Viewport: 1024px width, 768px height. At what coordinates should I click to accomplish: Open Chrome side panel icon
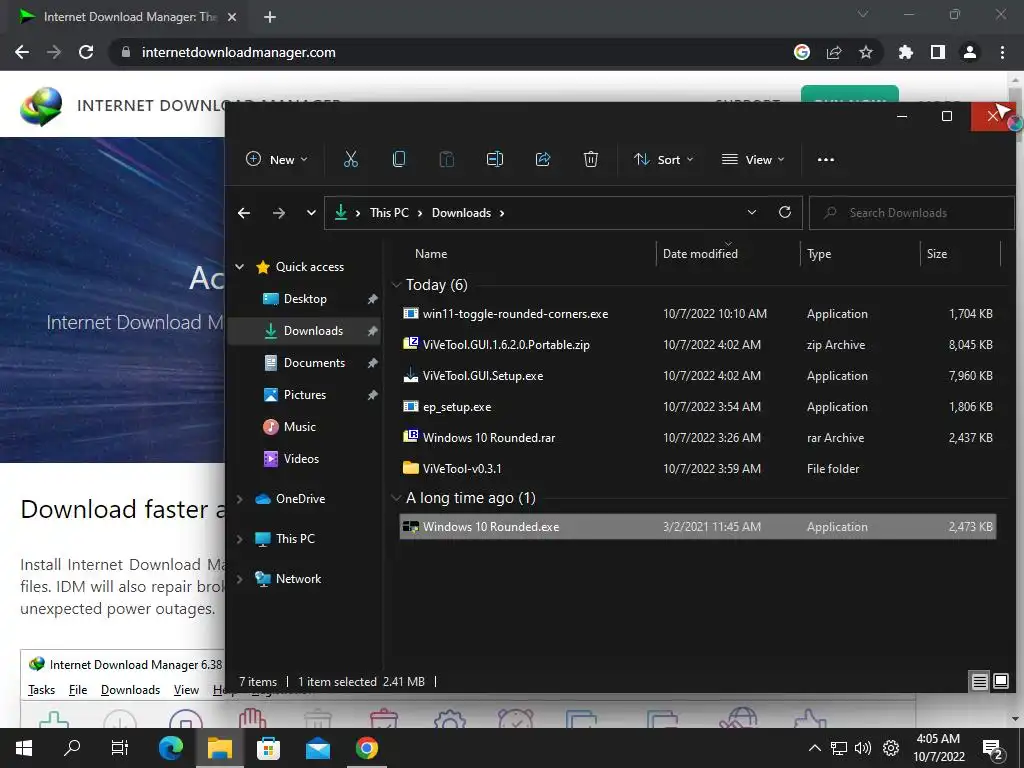coord(938,52)
